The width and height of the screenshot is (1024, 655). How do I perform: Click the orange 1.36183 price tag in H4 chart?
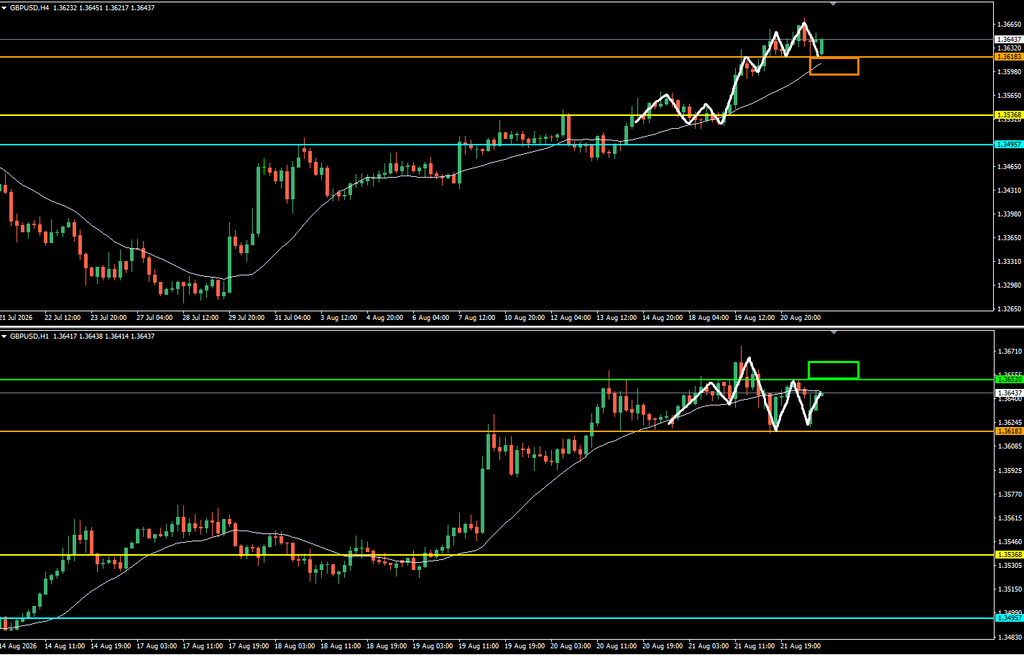pyautogui.click(x=1009, y=57)
